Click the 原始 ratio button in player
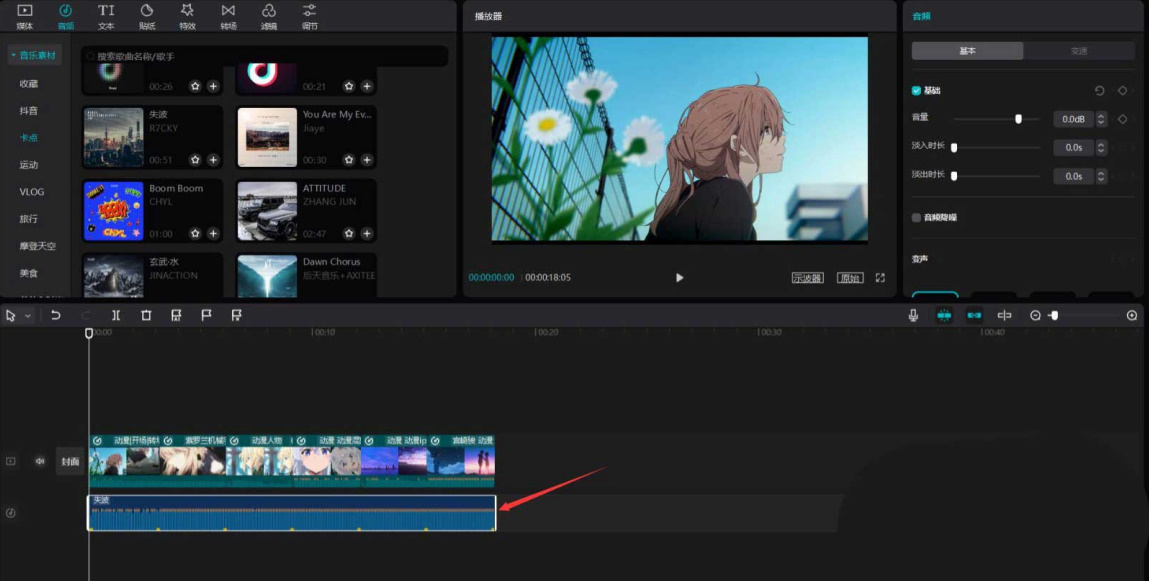This screenshot has height=581, width=1149. tap(850, 278)
